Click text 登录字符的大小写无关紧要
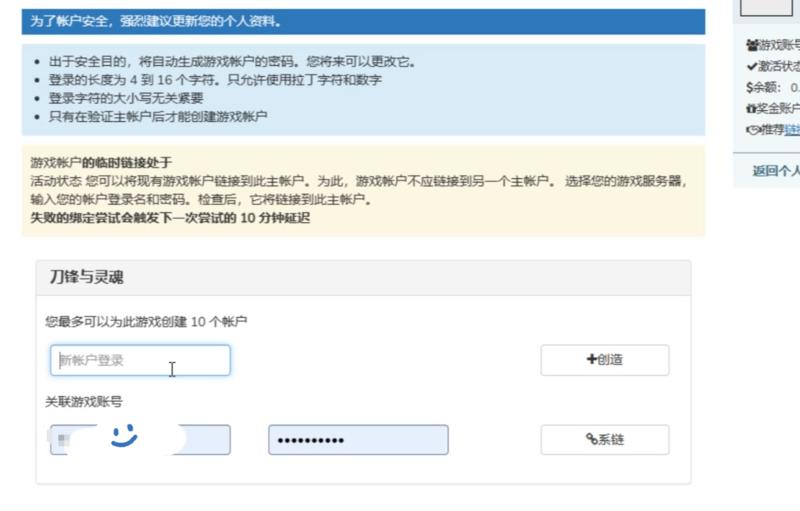Screen dimensions: 800x511 pos(126,98)
